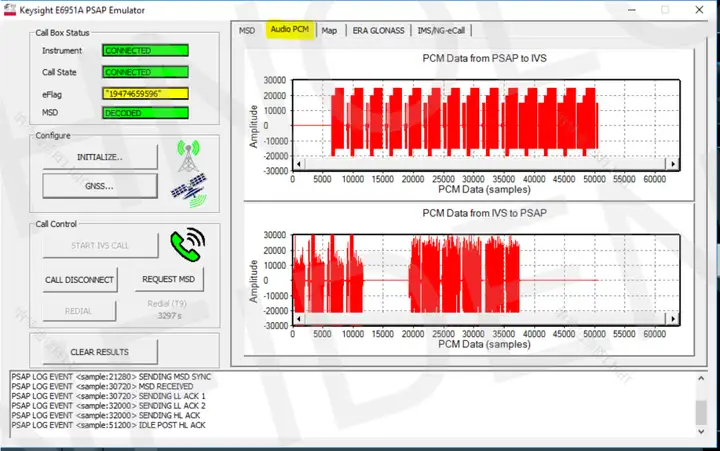Click the Keysight app icon in title bar

[10, 10]
